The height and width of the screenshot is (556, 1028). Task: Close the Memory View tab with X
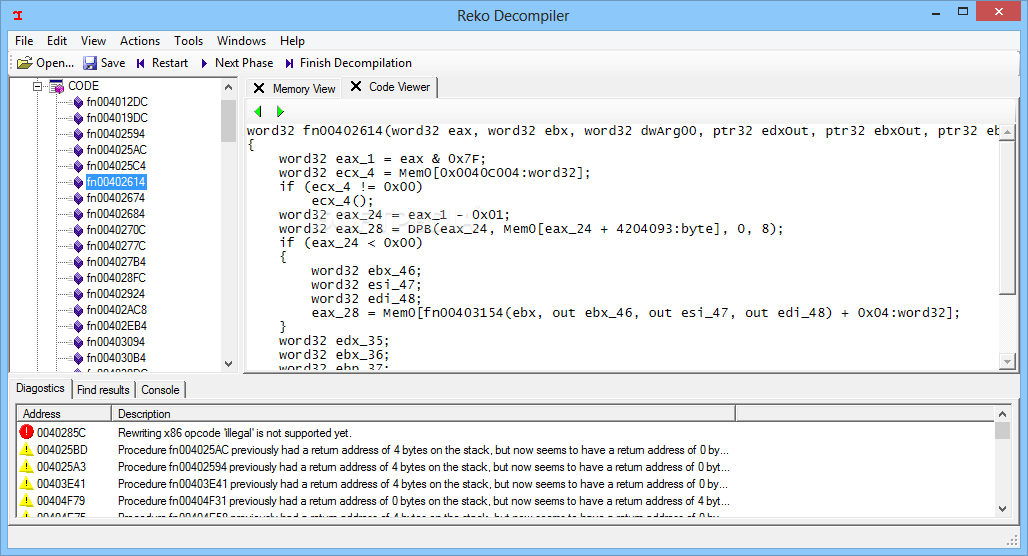click(x=259, y=88)
